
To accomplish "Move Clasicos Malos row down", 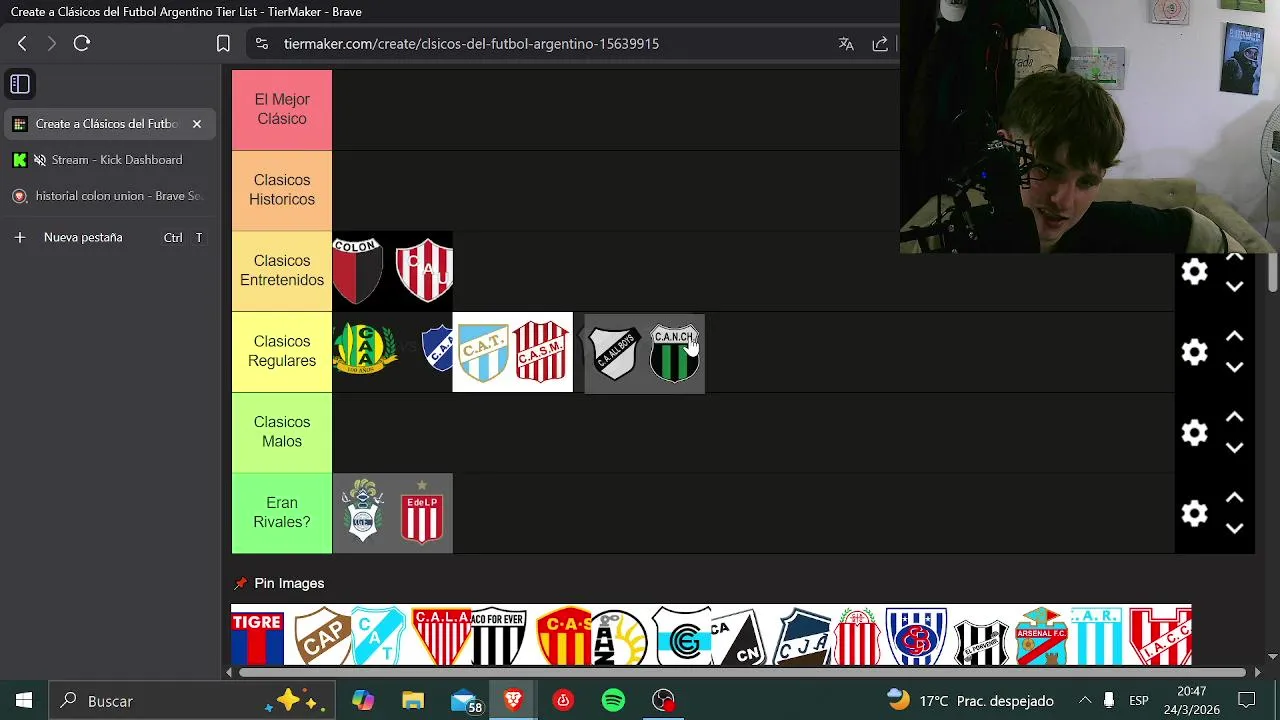I will [x=1234, y=448].
